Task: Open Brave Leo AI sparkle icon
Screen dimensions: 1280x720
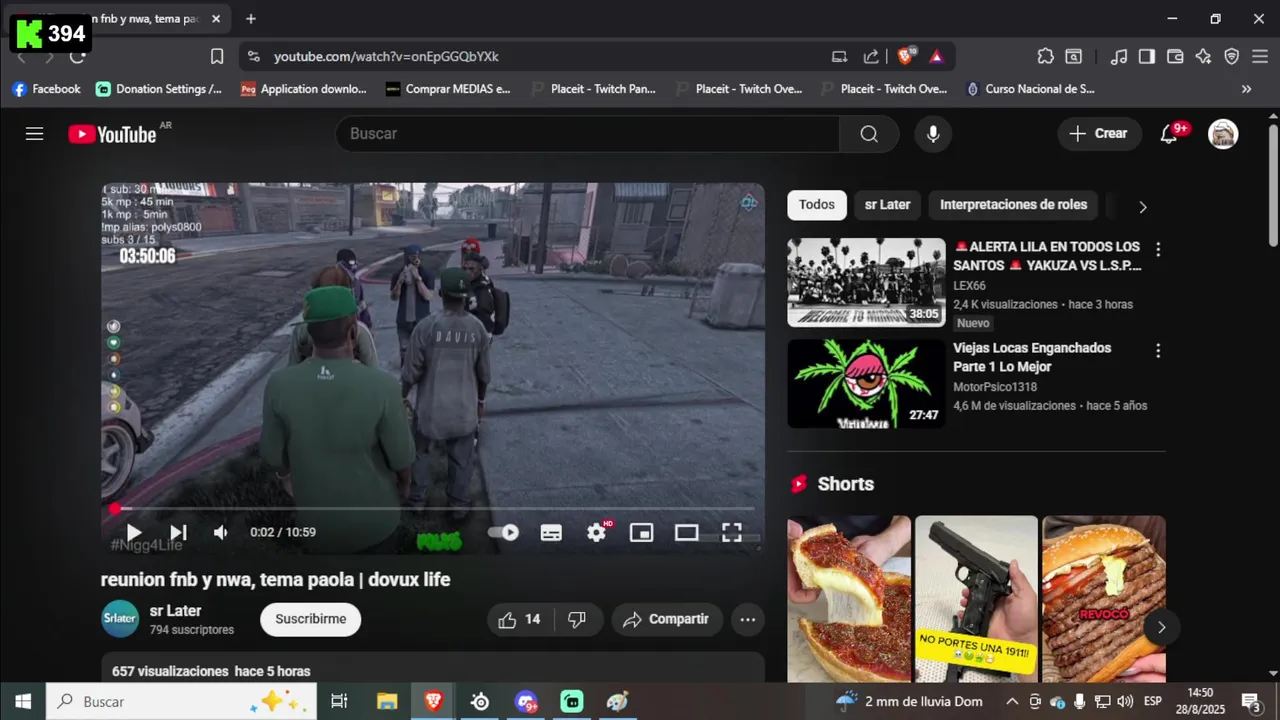Action: pyautogui.click(x=1203, y=57)
